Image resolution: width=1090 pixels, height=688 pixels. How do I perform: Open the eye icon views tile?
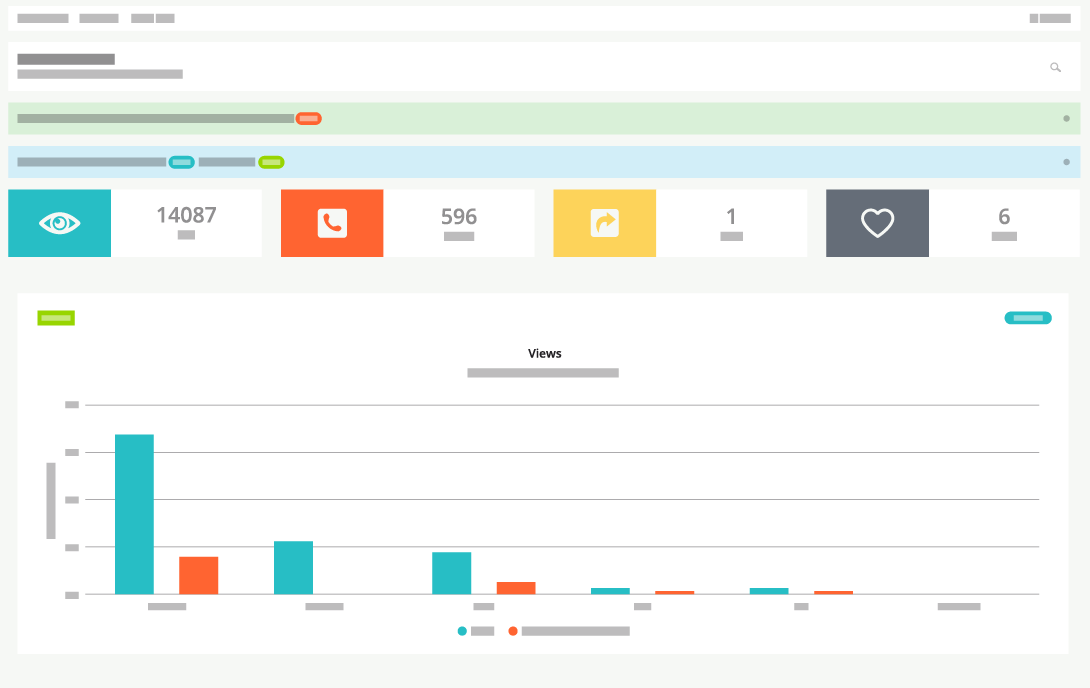(x=60, y=223)
